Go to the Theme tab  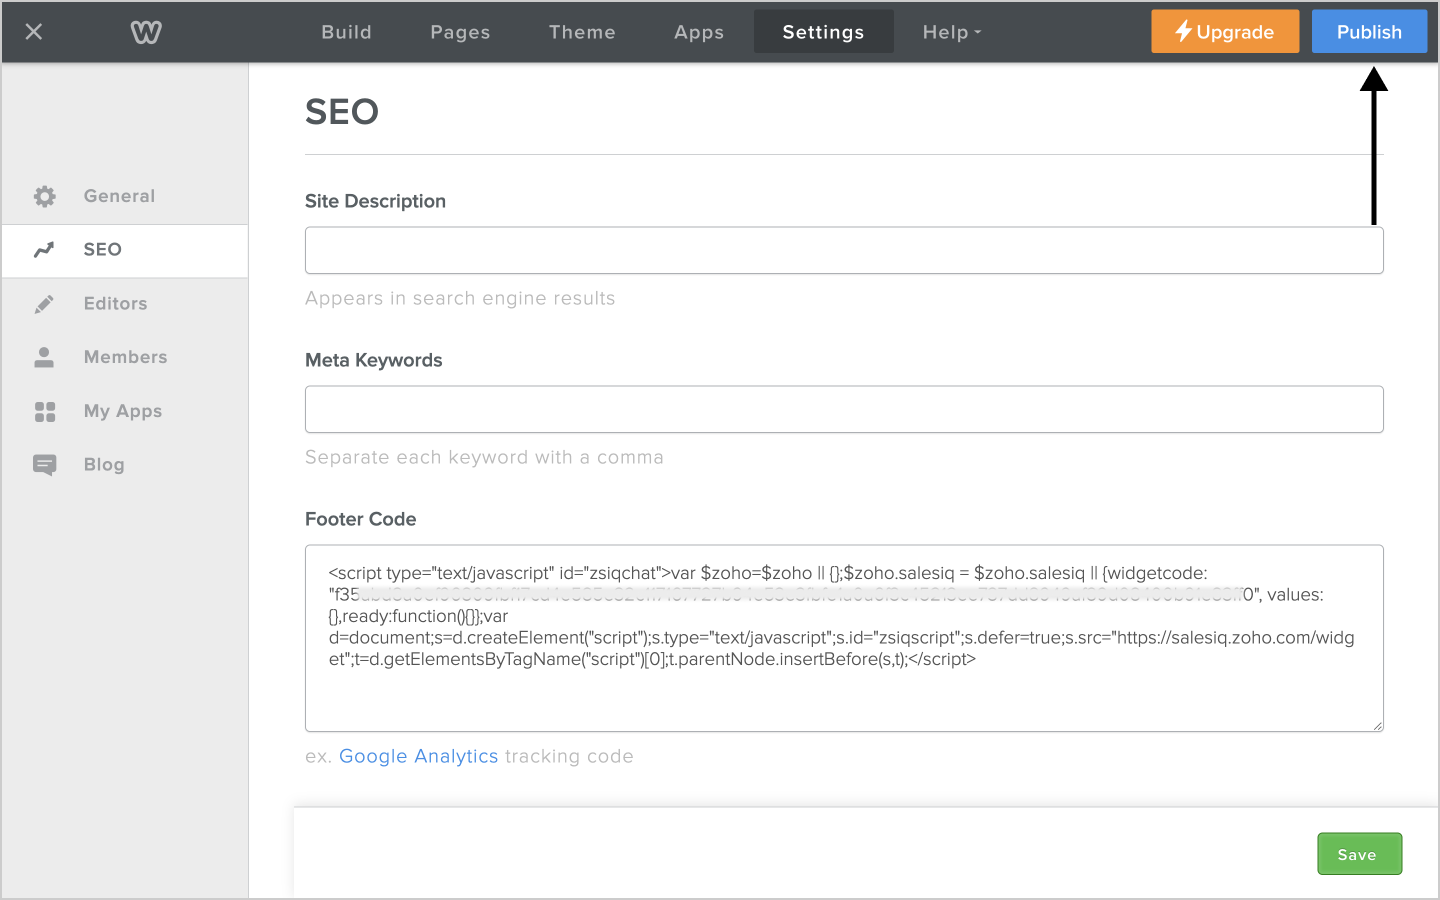pos(582,32)
